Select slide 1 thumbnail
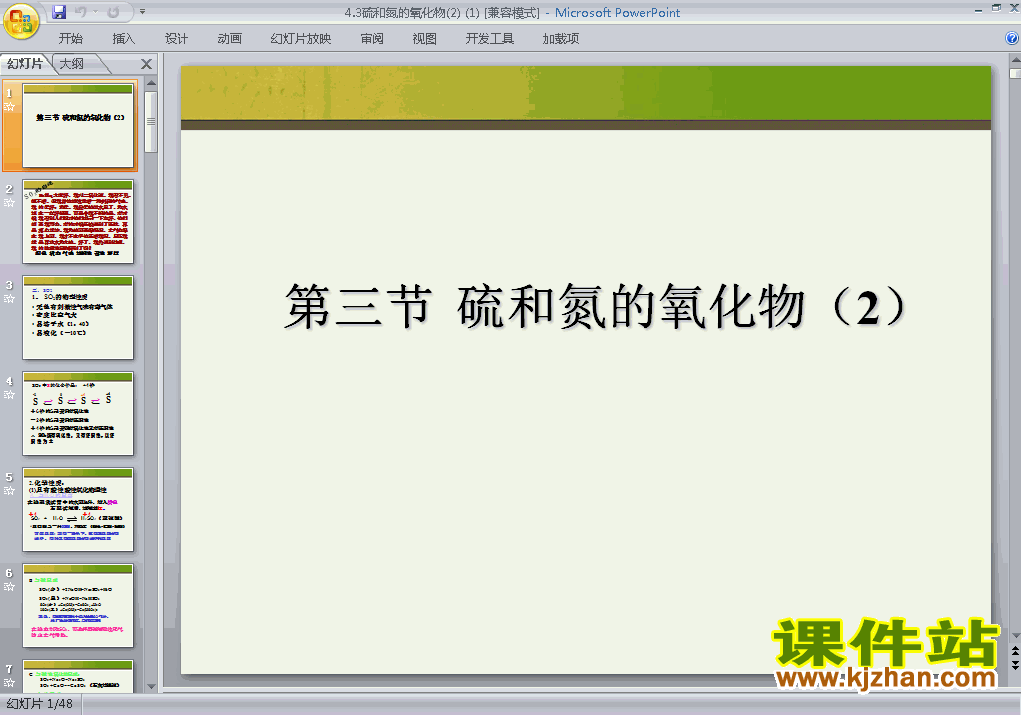This screenshot has height=715, width=1021. tap(78, 125)
